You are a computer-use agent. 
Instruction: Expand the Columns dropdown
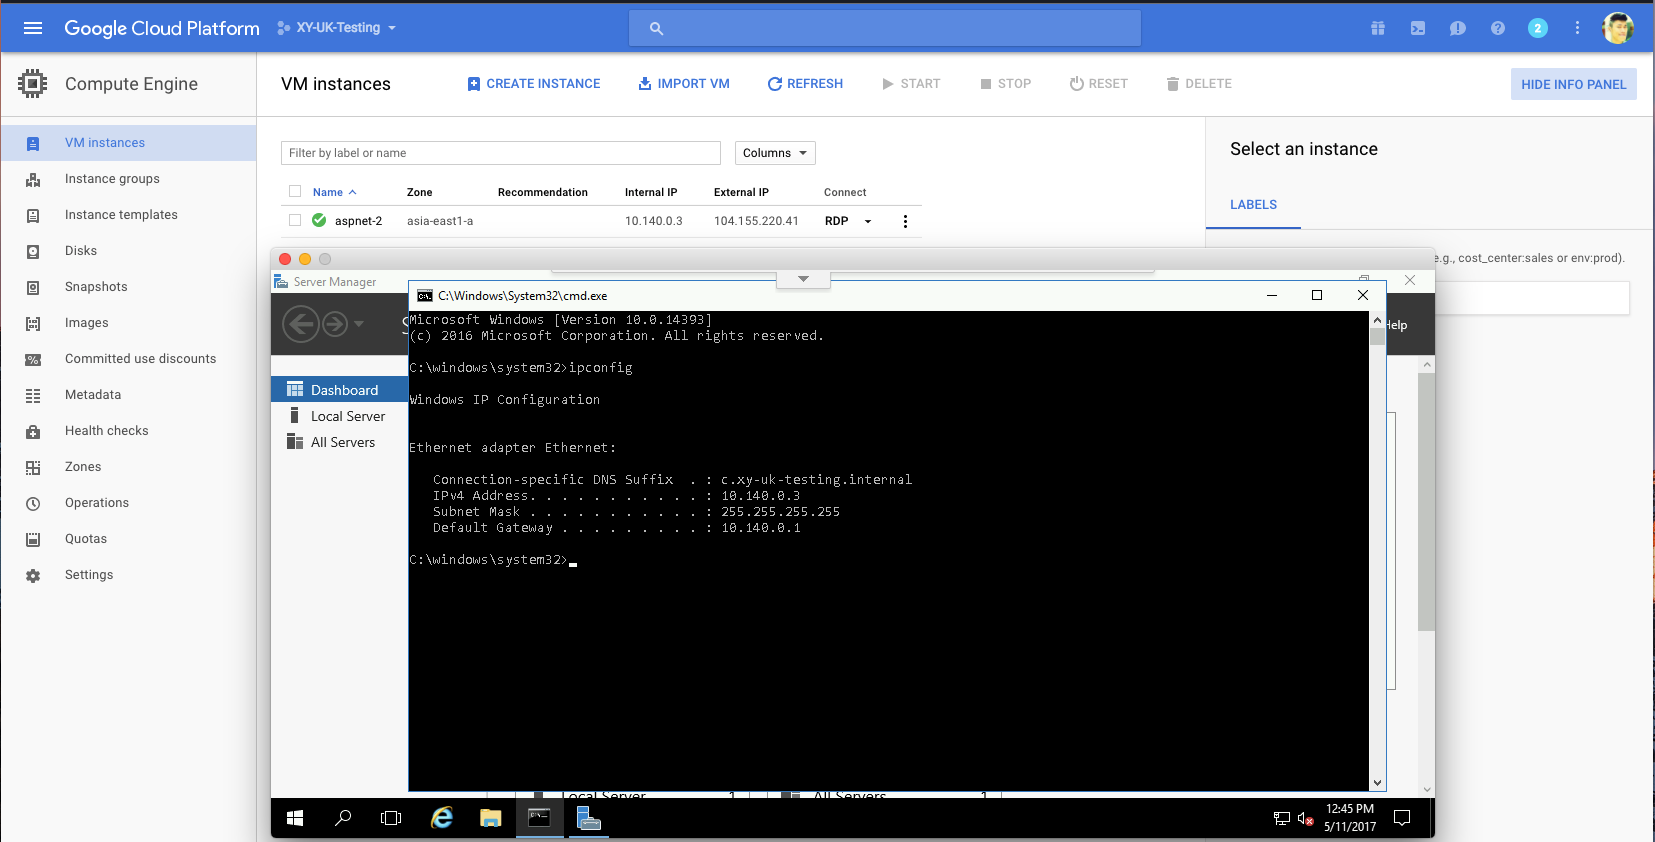pos(775,153)
